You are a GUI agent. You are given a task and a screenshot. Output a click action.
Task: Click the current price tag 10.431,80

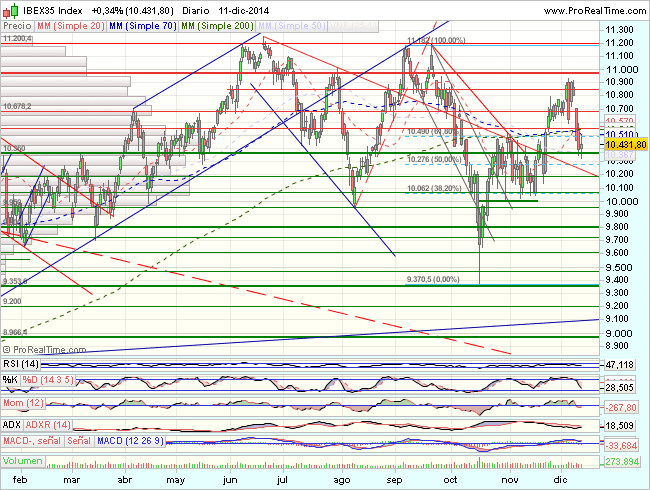[x=626, y=144]
